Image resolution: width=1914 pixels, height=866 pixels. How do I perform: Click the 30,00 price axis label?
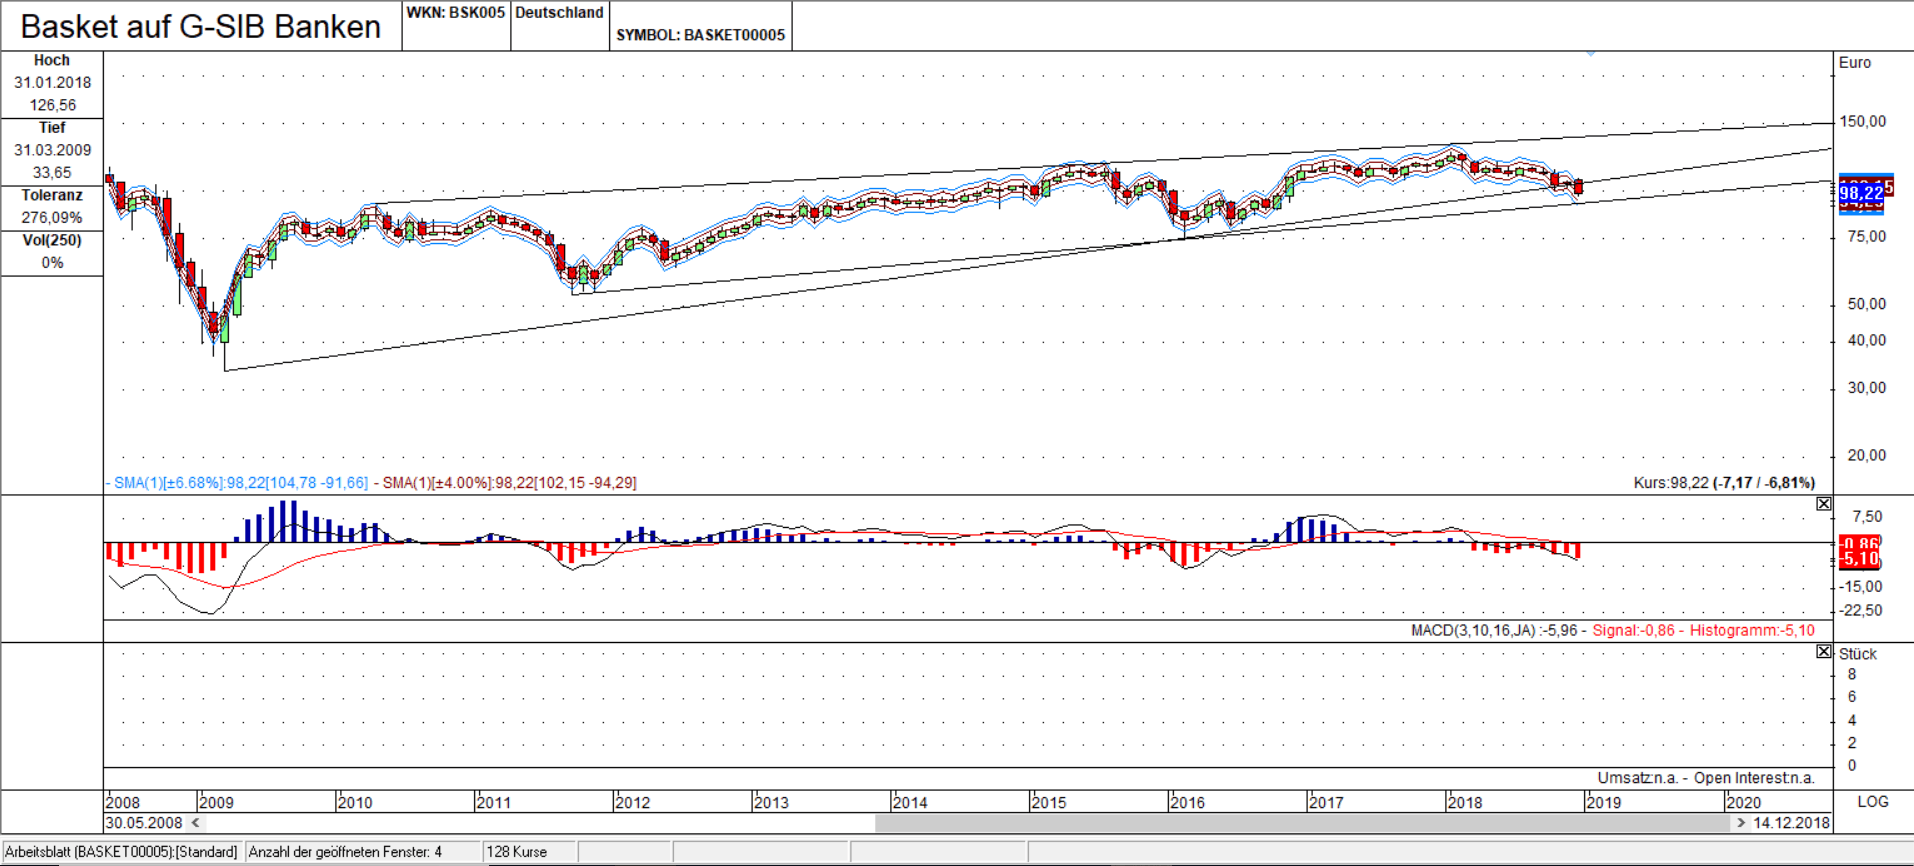[1867, 387]
